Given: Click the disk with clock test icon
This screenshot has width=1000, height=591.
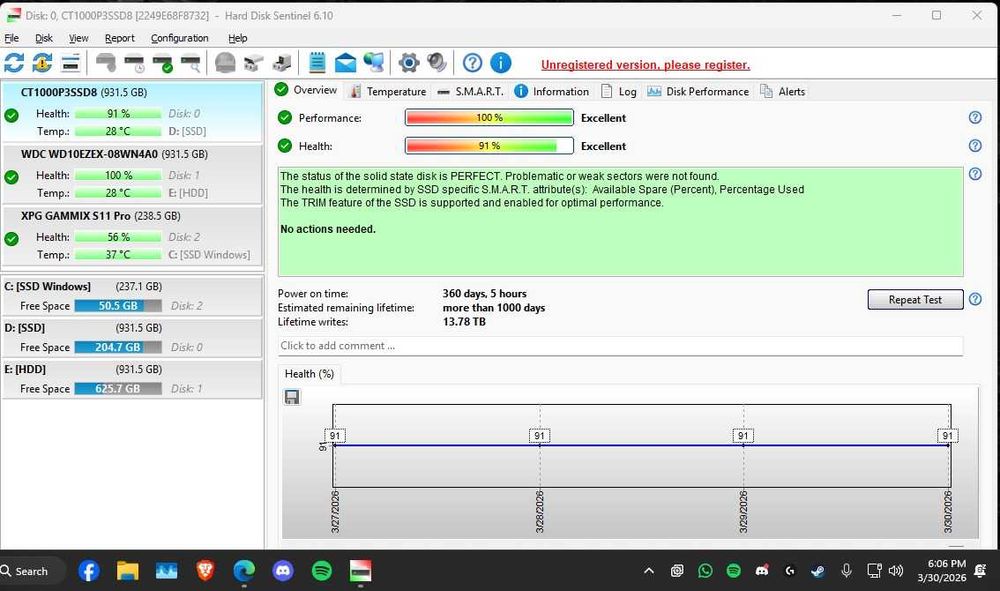Looking at the screenshot, I should (x=135, y=62).
